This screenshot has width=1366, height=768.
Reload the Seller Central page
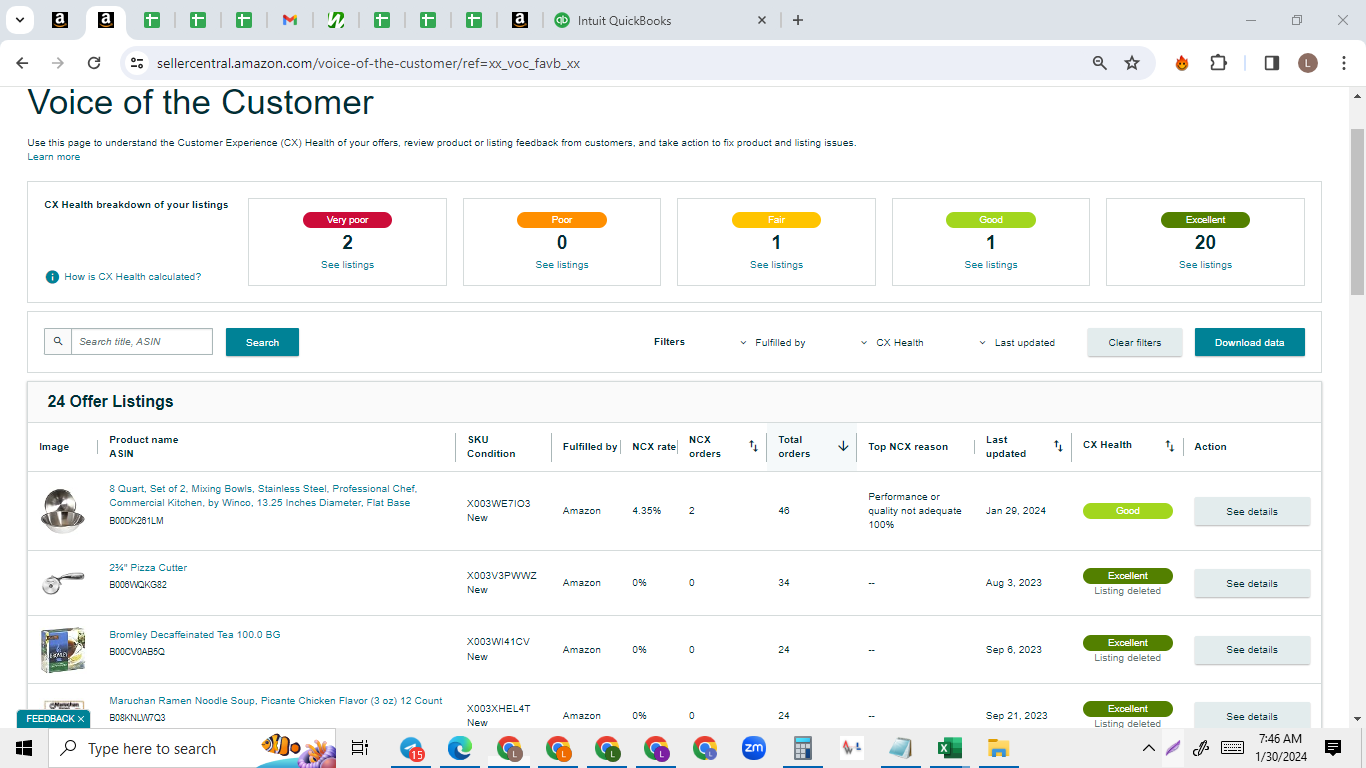tap(94, 63)
